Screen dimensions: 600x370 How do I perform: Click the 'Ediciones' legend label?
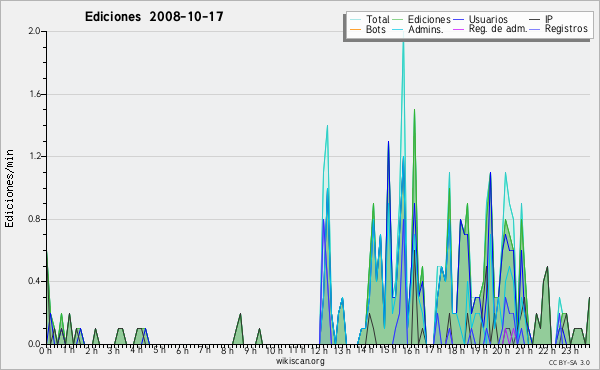[x=429, y=19]
